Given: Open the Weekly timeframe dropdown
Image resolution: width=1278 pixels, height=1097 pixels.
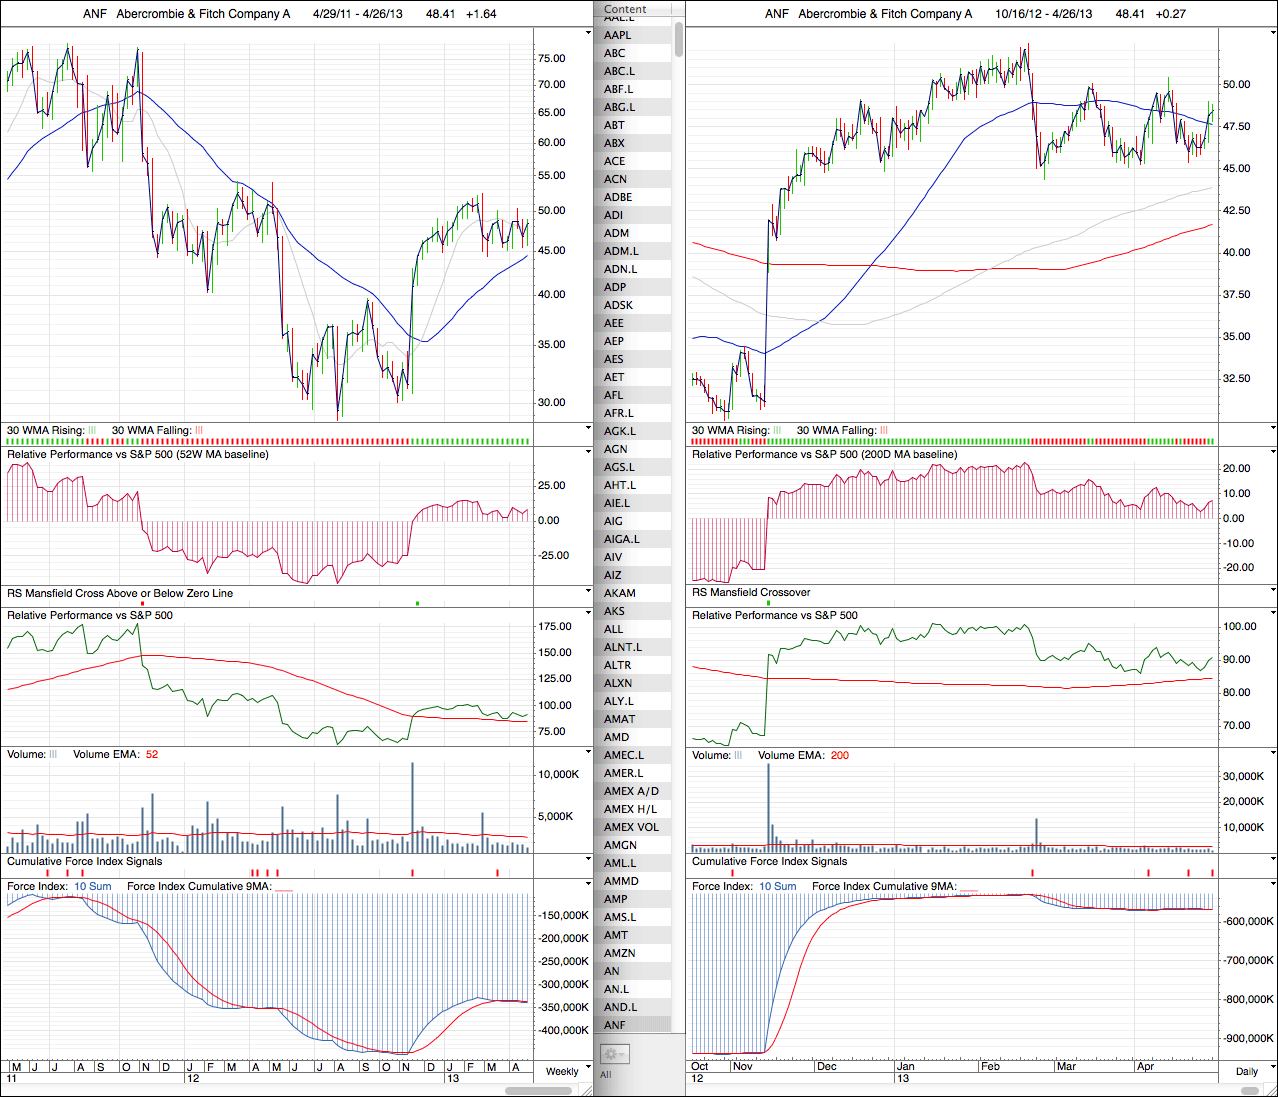Looking at the screenshot, I should pos(568,1071).
